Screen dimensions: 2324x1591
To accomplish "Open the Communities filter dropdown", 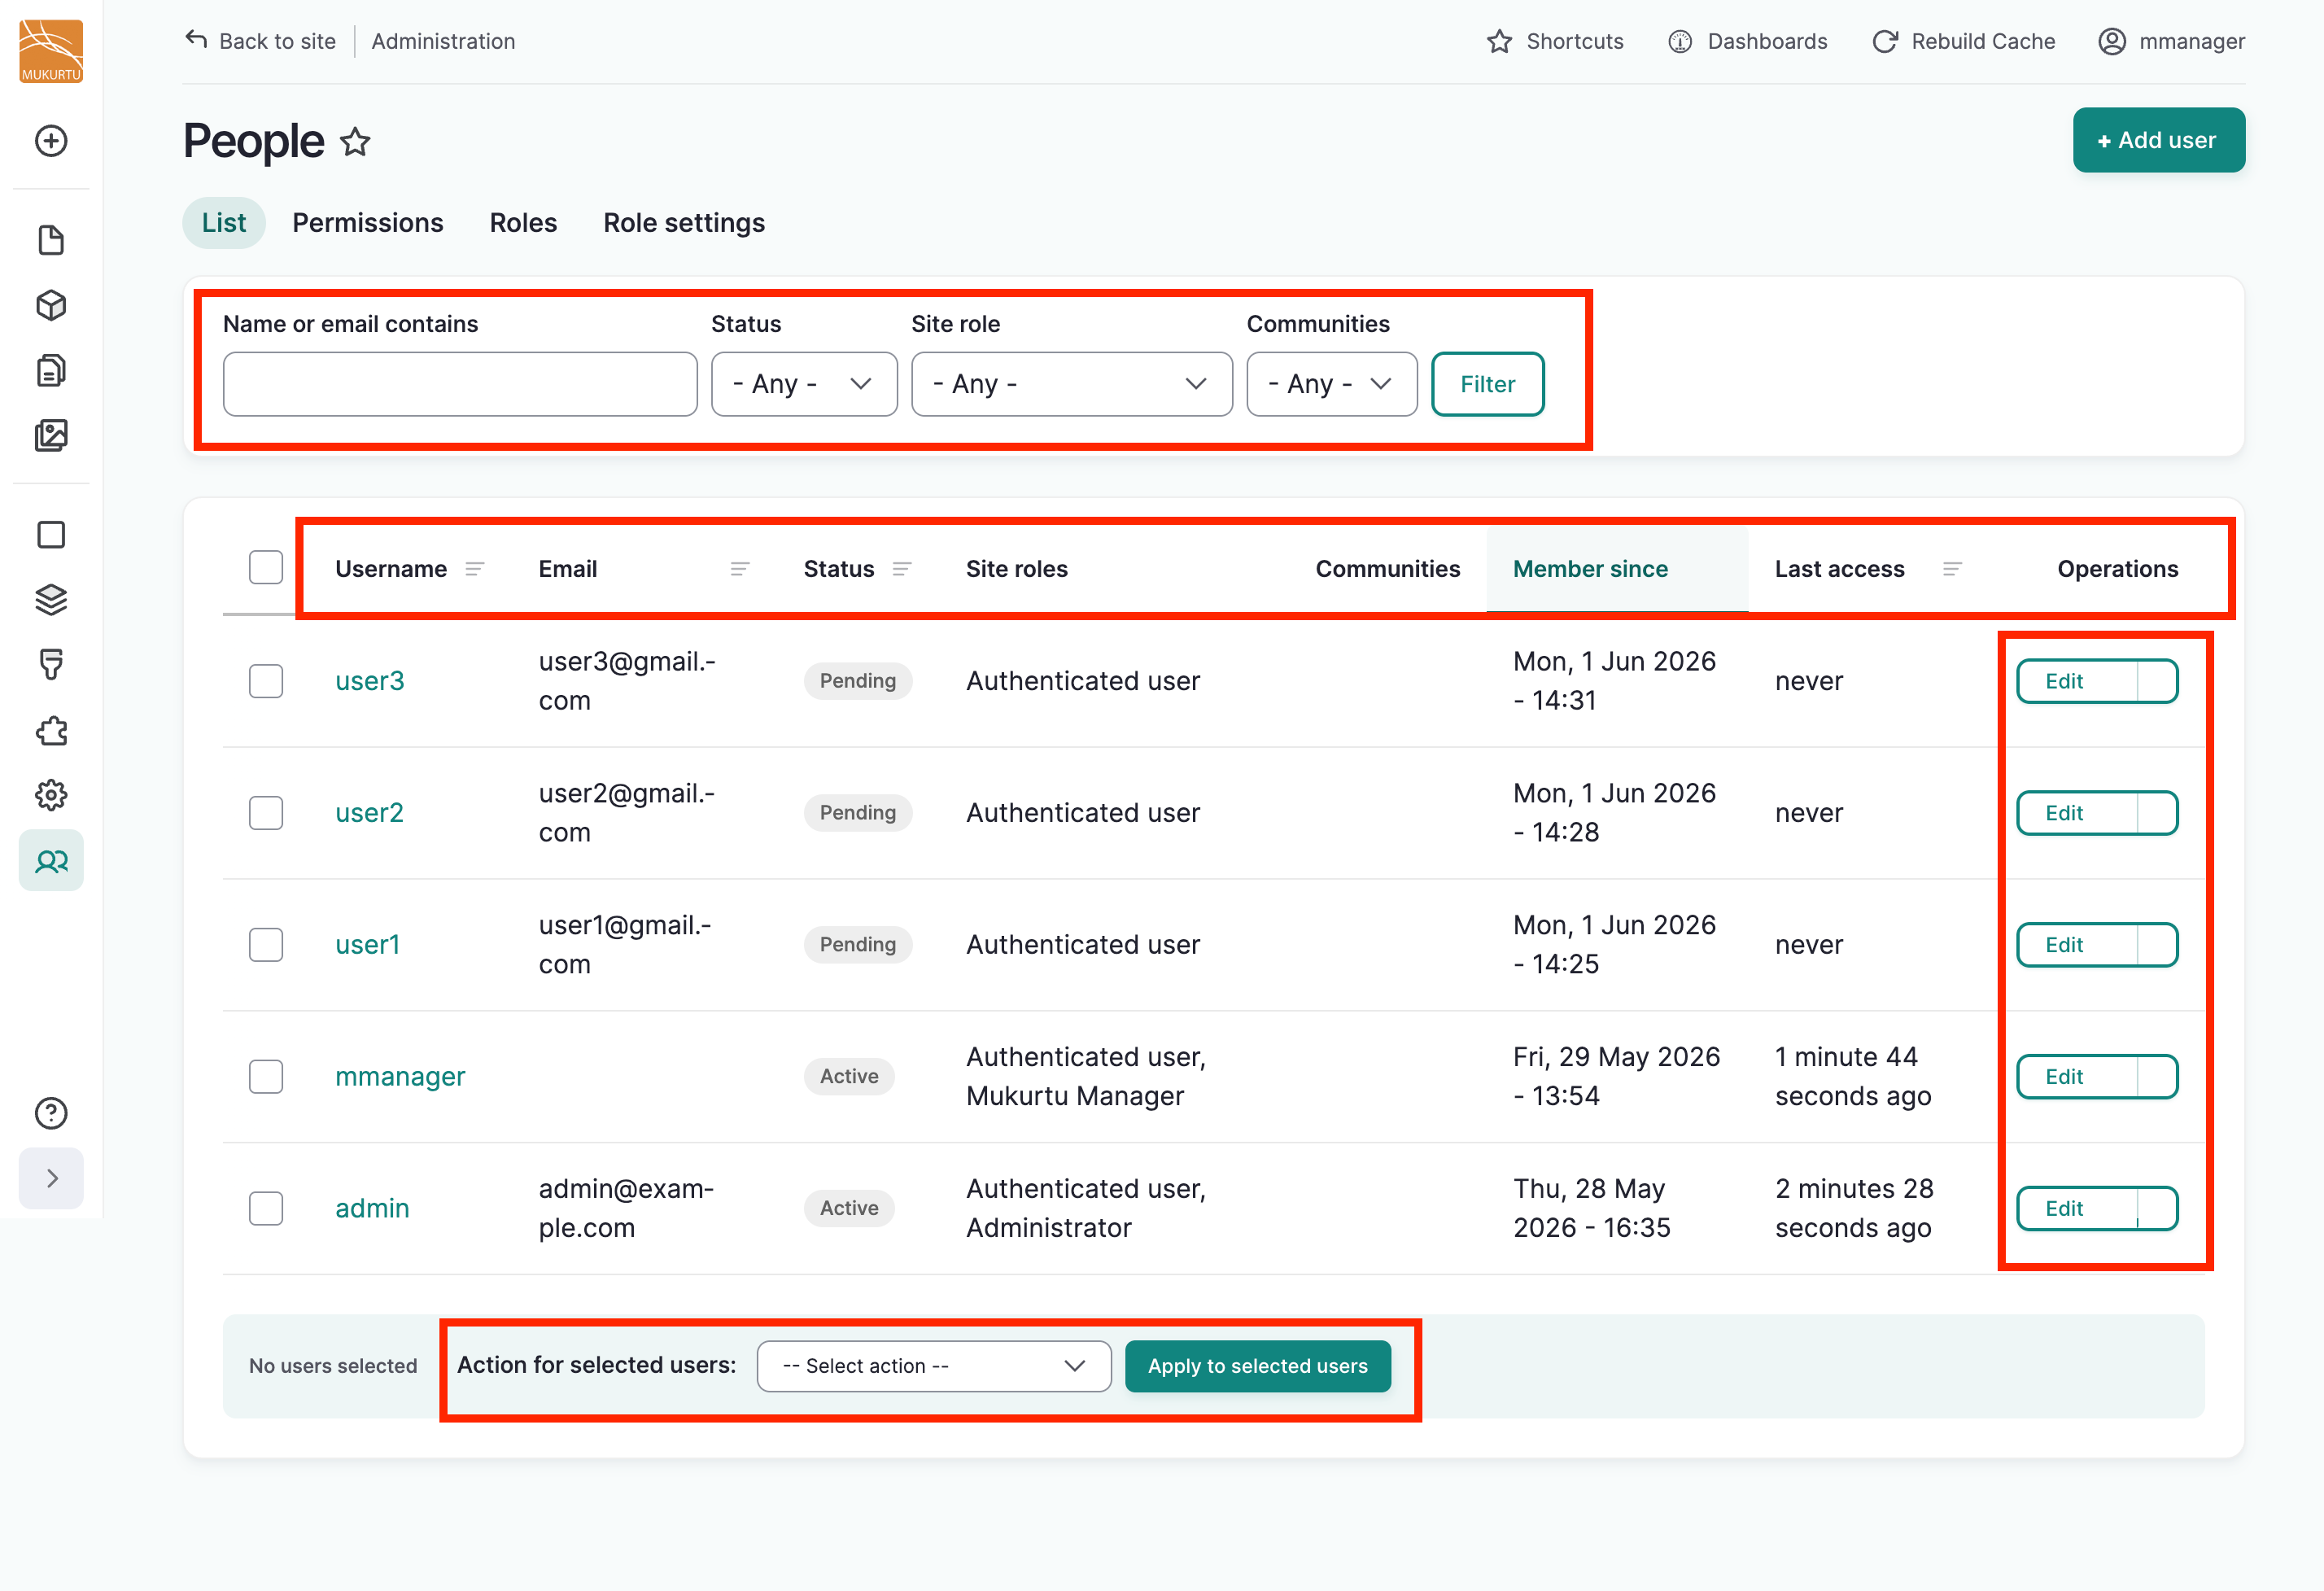I will coord(1332,384).
